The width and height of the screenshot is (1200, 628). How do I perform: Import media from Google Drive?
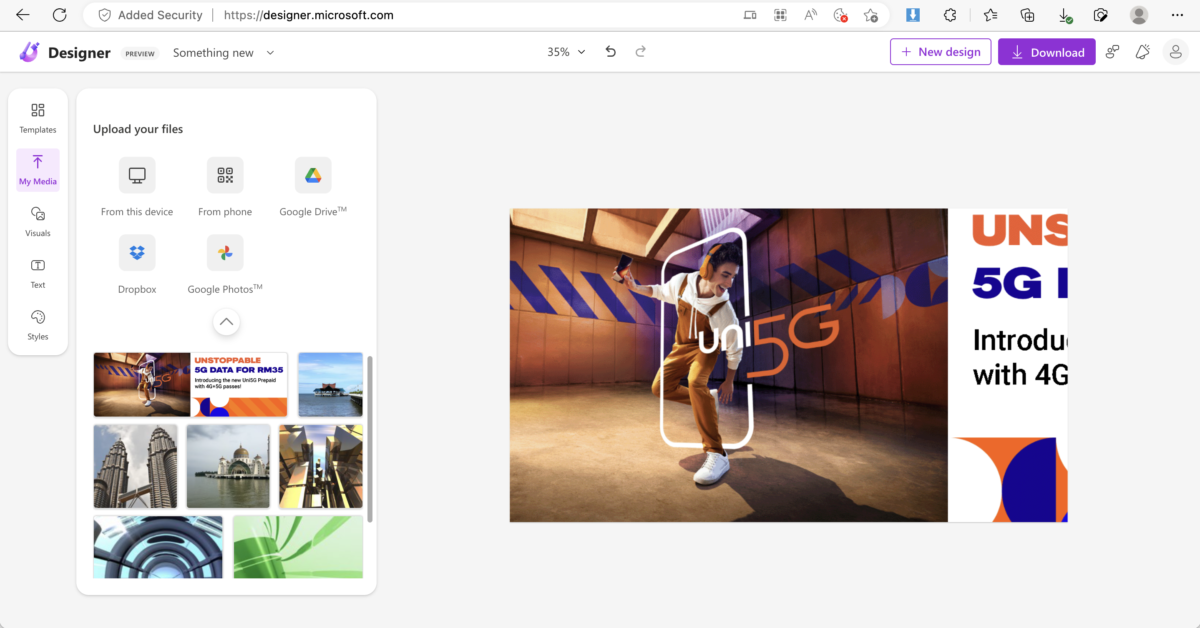(x=313, y=176)
